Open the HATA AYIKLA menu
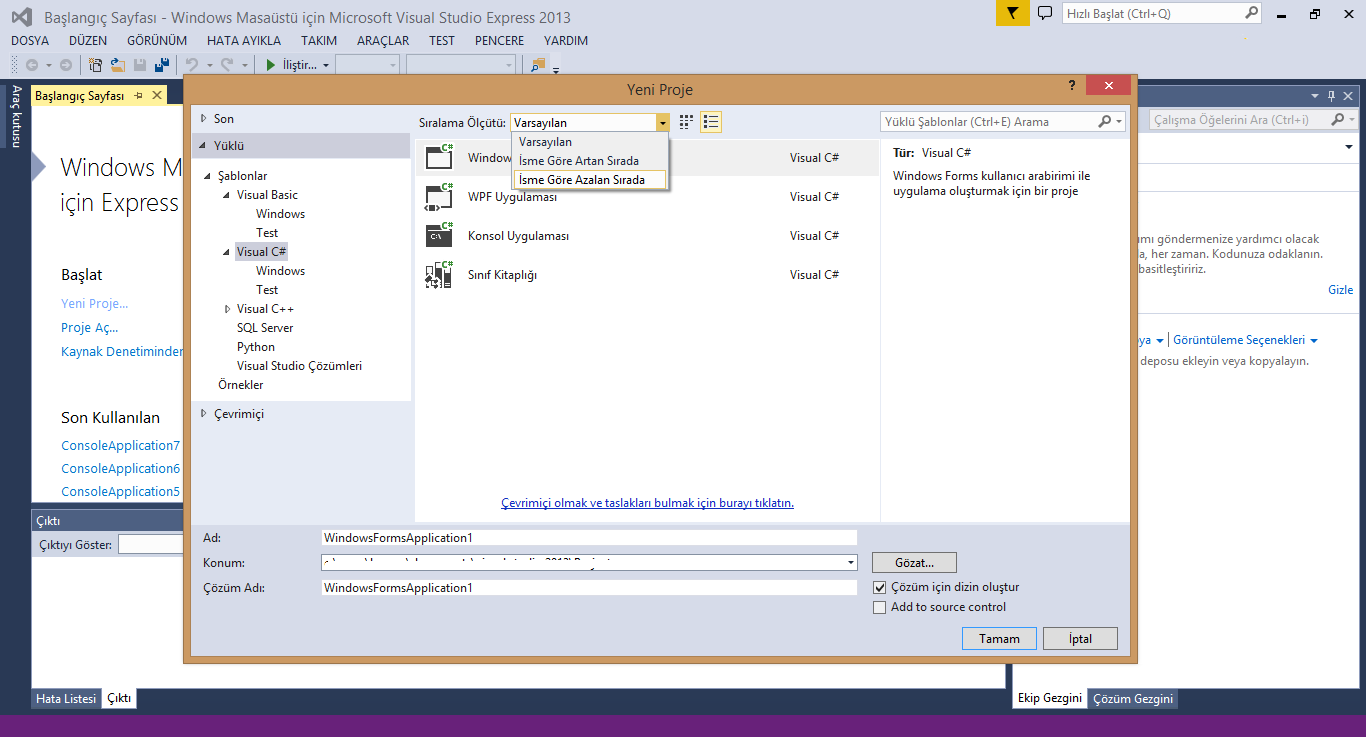Screen dimensions: 1366x737 244,41
